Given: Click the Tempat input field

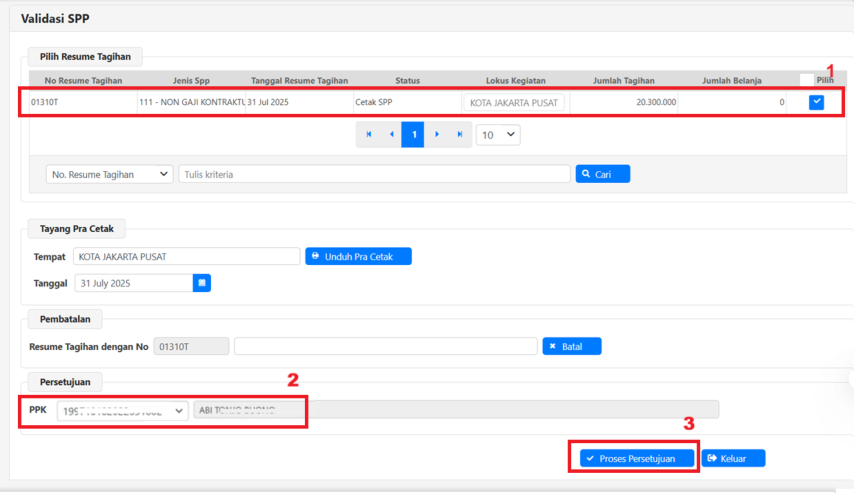Looking at the screenshot, I should pyautogui.click(x=186, y=257).
